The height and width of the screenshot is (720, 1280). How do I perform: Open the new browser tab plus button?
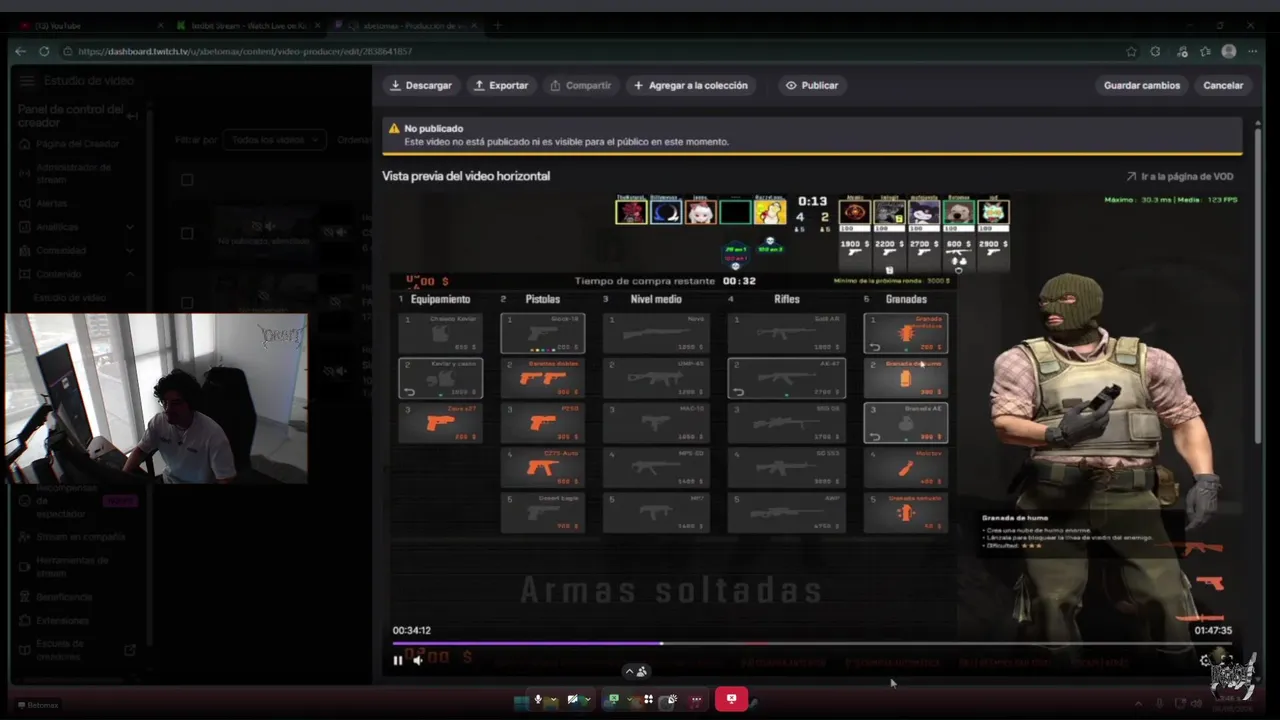[x=497, y=25]
